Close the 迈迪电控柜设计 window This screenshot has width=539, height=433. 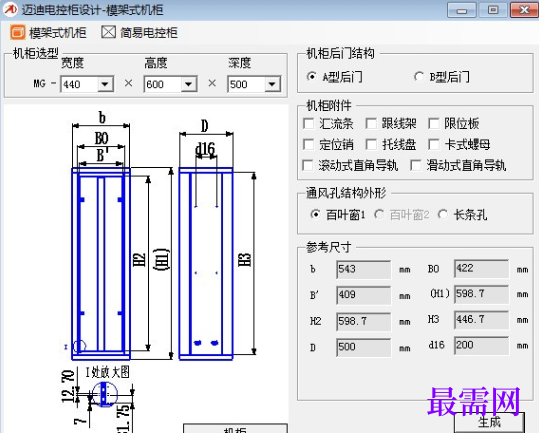pos(524,10)
